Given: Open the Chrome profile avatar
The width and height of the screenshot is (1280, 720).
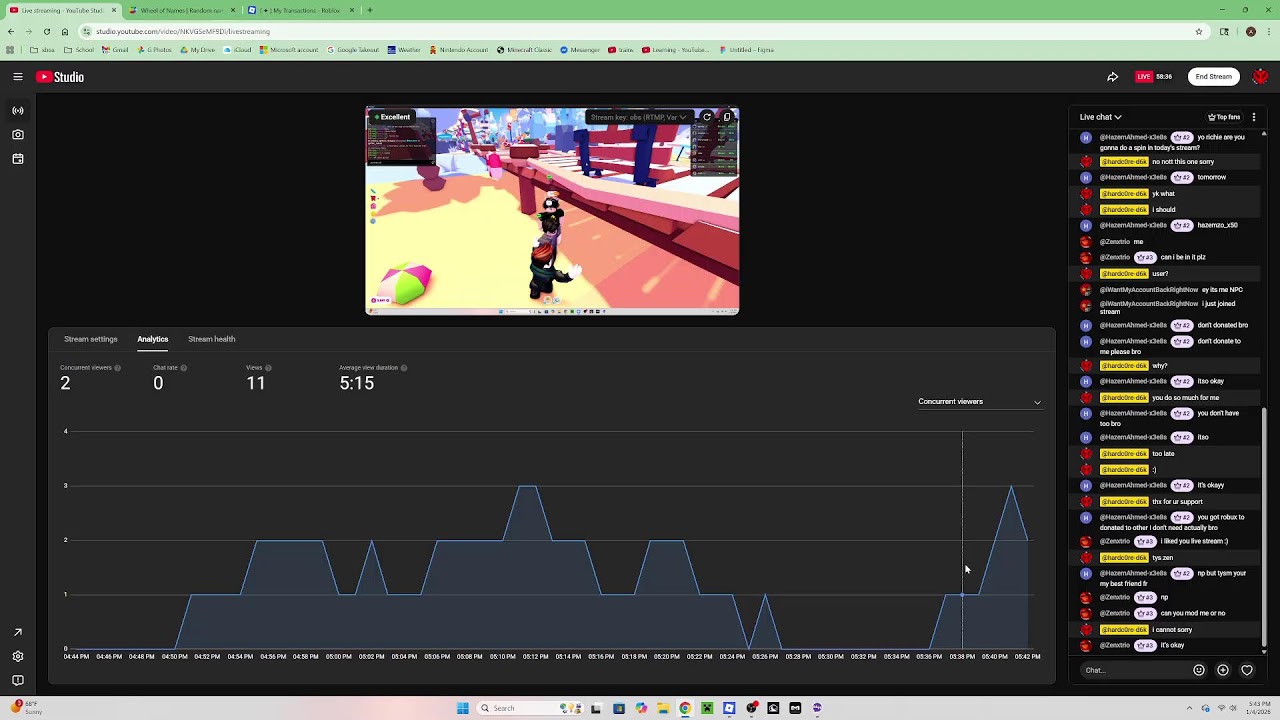Looking at the screenshot, I should (1250, 31).
